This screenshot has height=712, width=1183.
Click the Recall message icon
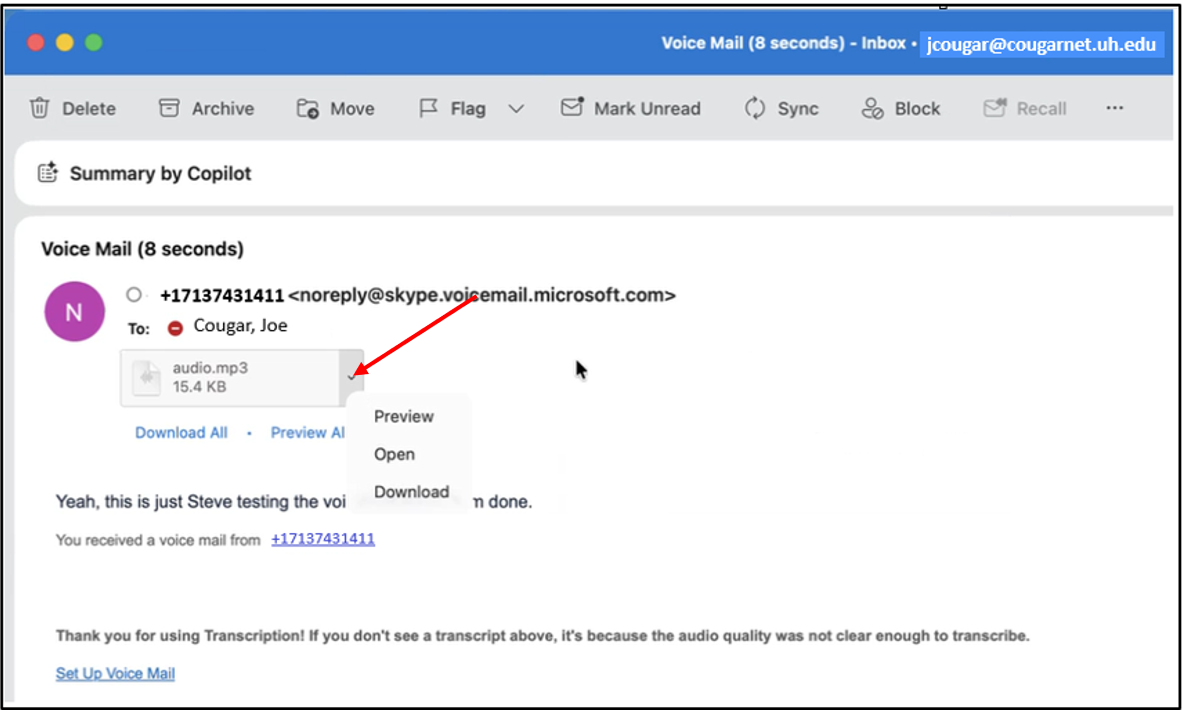tap(995, 109)
